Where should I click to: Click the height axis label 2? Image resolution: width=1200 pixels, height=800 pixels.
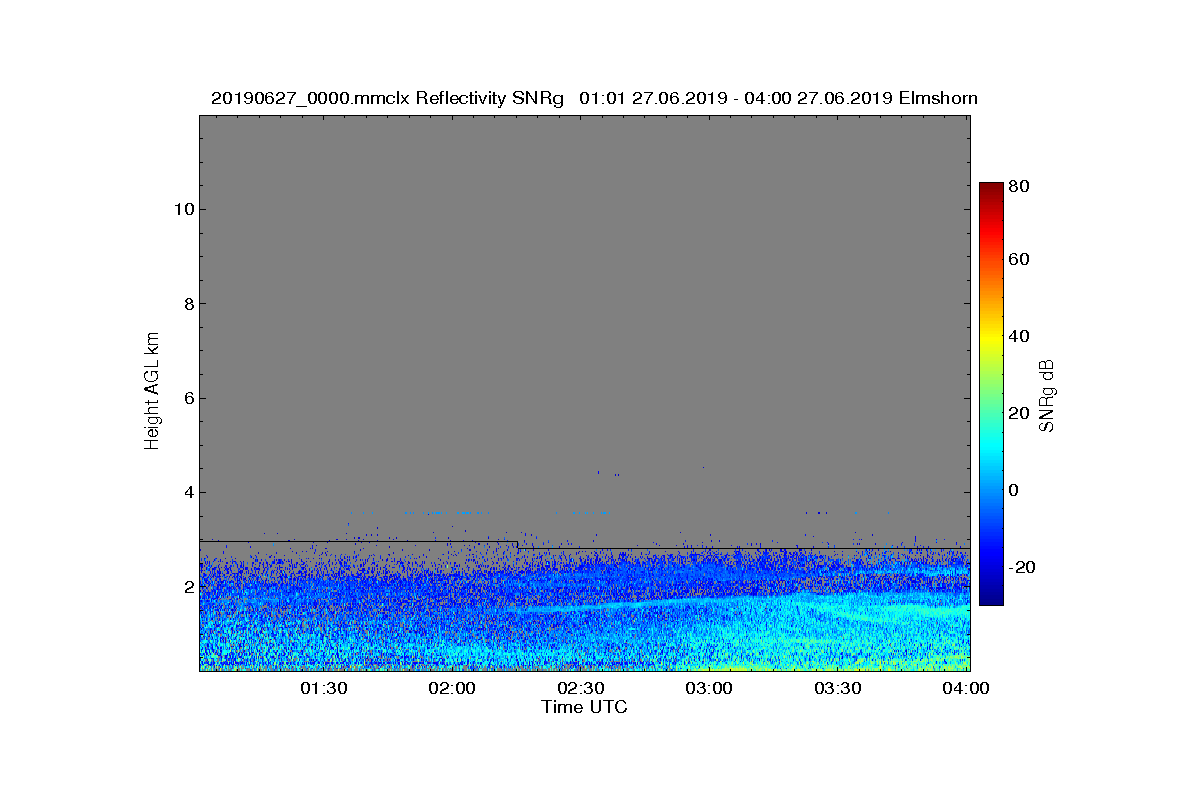pyautogui.click(x=187, y=587)
